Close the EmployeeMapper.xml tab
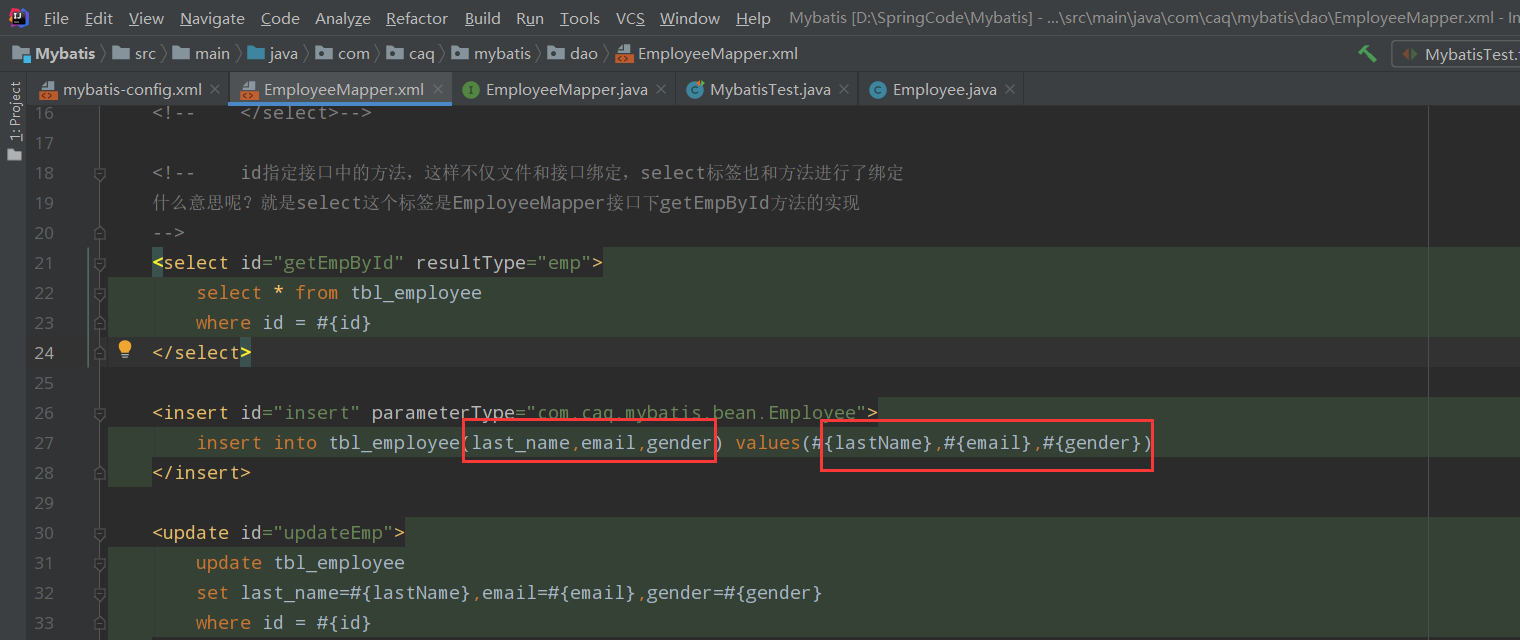Viewport: 1520px width, 640px height. tap(438, 89)
